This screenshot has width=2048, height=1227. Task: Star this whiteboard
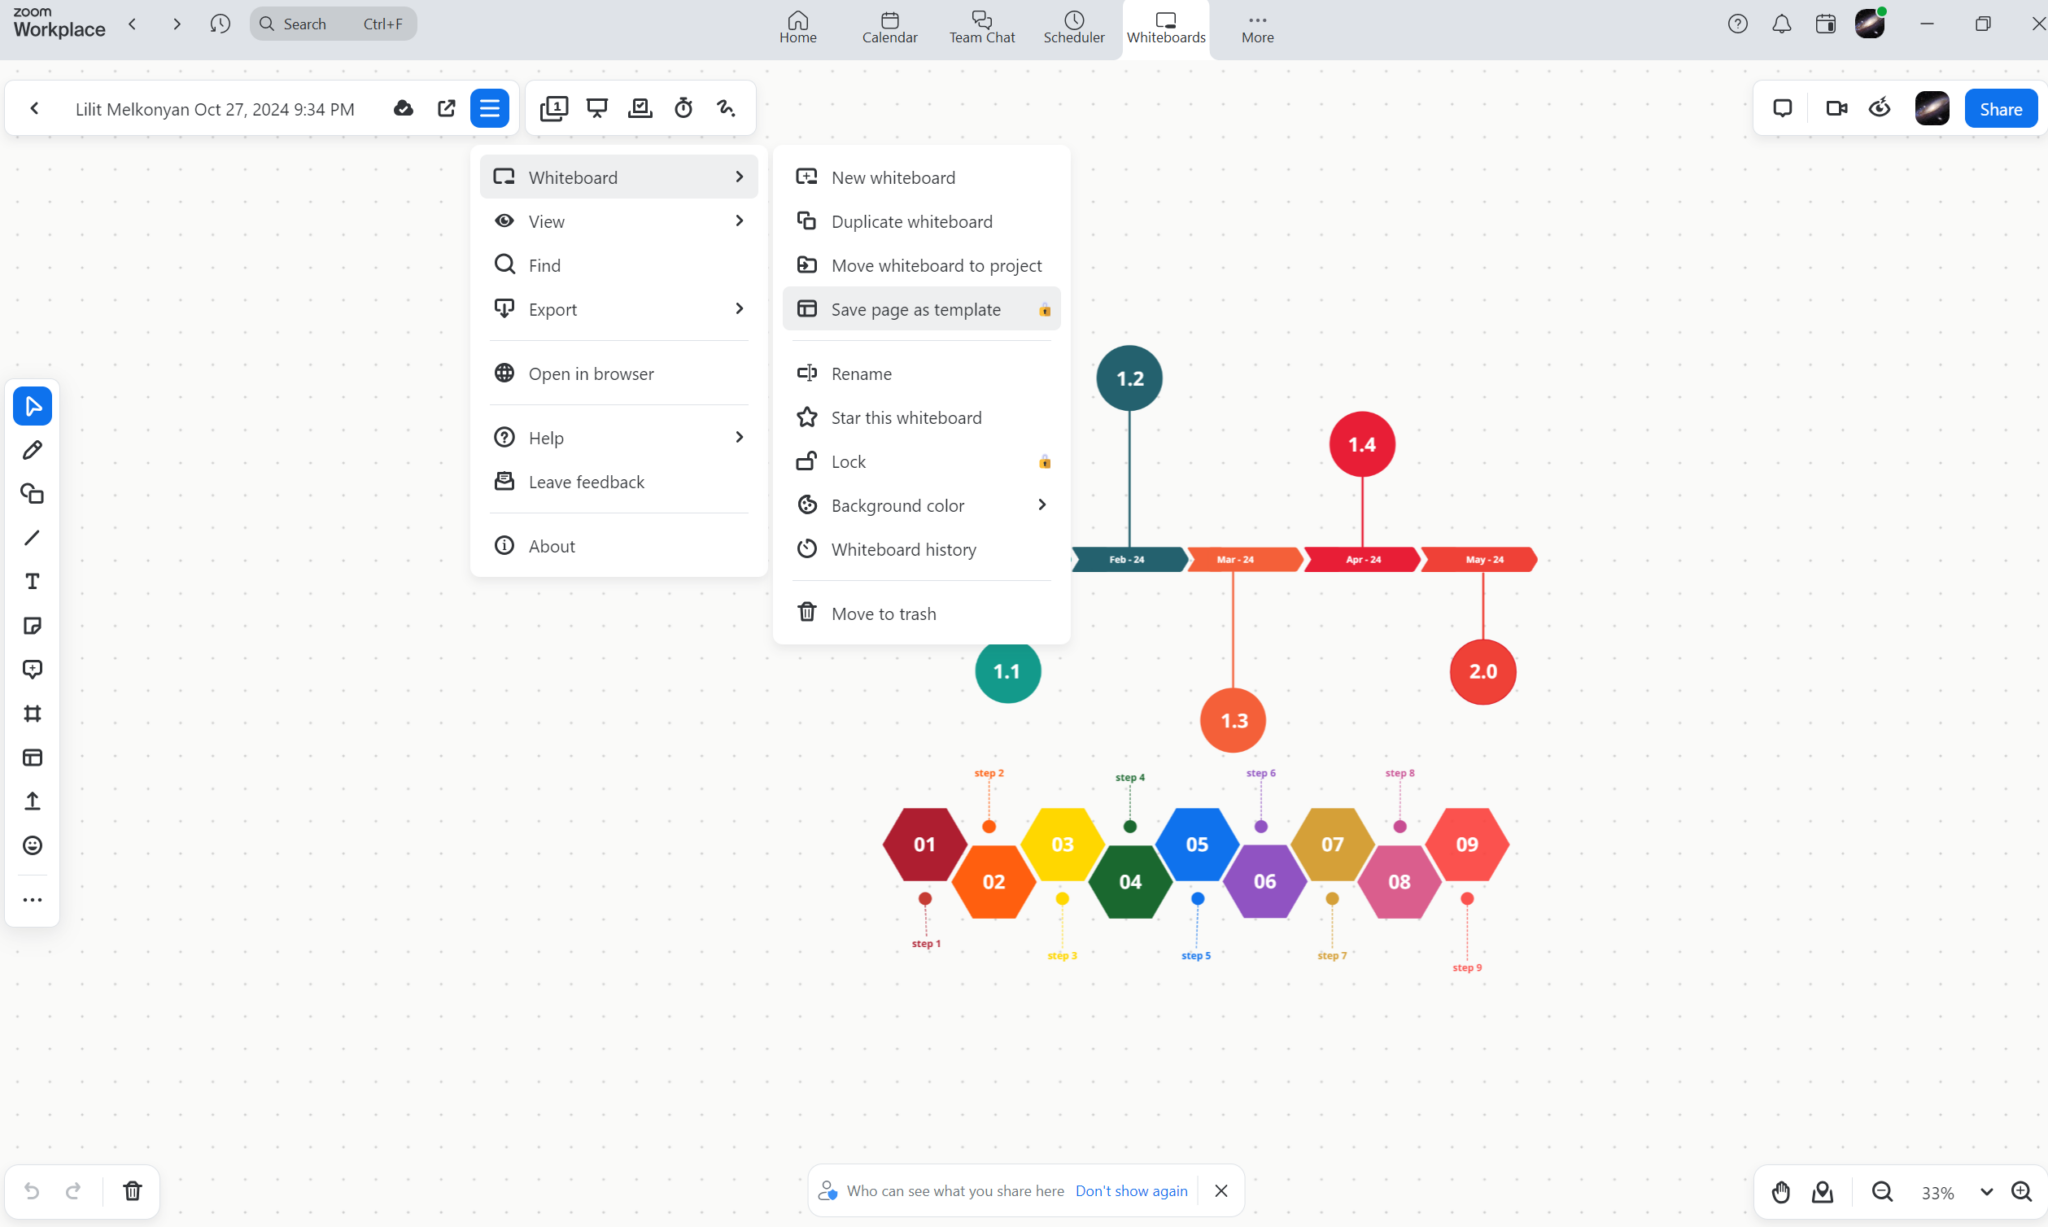click(906, 417)
